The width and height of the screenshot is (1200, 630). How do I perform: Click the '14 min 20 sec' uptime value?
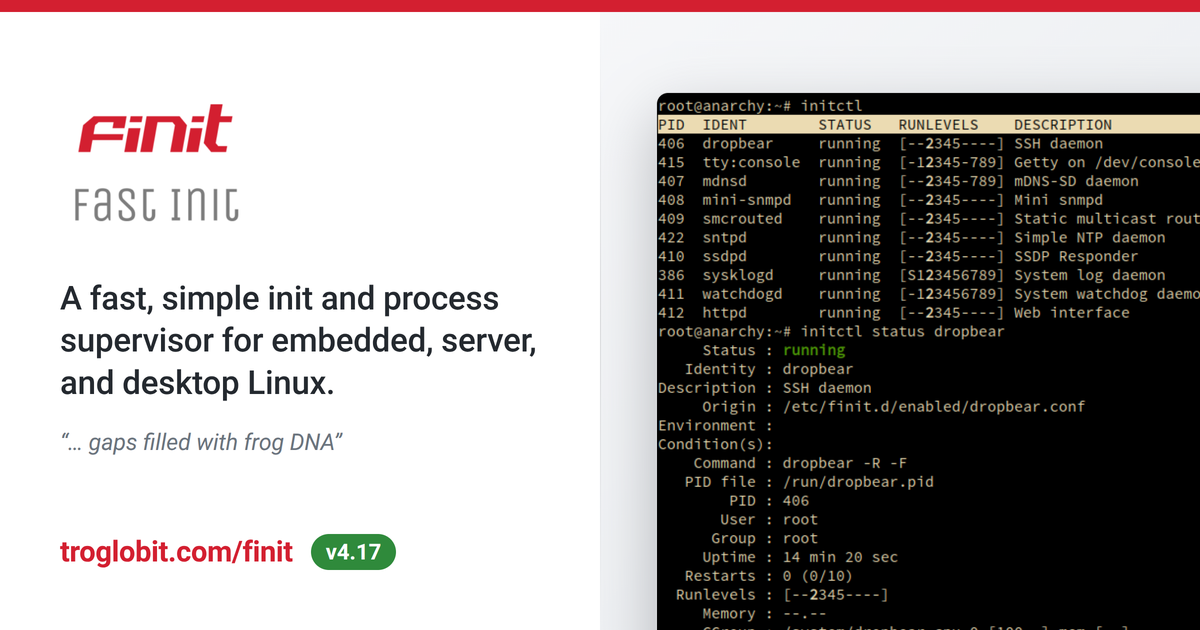(841, 558)
